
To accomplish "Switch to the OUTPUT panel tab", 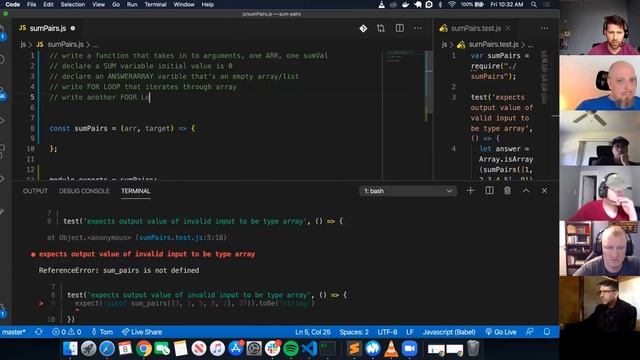I will tap(35, 191).
